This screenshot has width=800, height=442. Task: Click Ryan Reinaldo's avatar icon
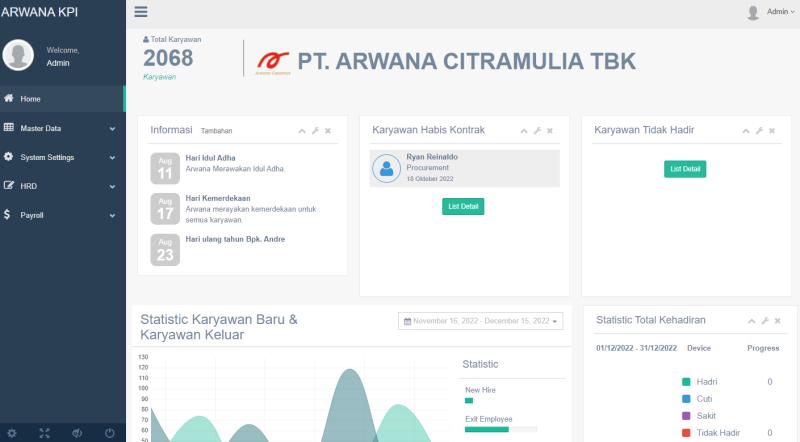[x=386, y=168]
